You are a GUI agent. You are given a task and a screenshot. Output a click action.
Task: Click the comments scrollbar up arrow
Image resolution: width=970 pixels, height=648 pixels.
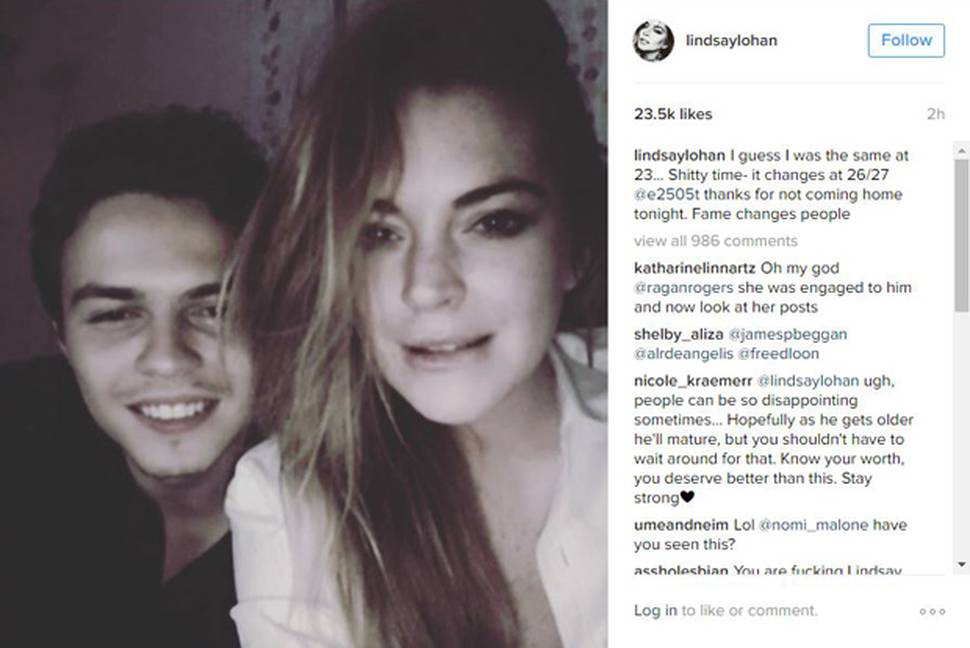click(961, 150)
